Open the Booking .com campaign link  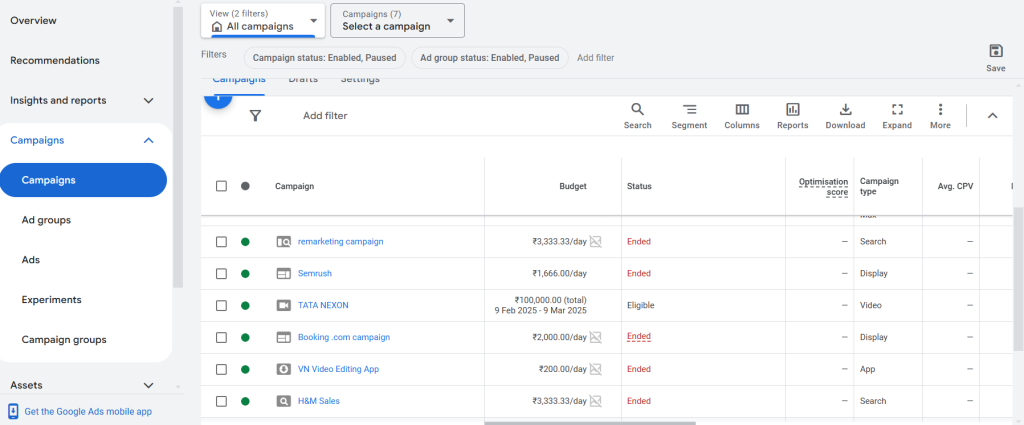pyautogui.click(x=344, y=338)
